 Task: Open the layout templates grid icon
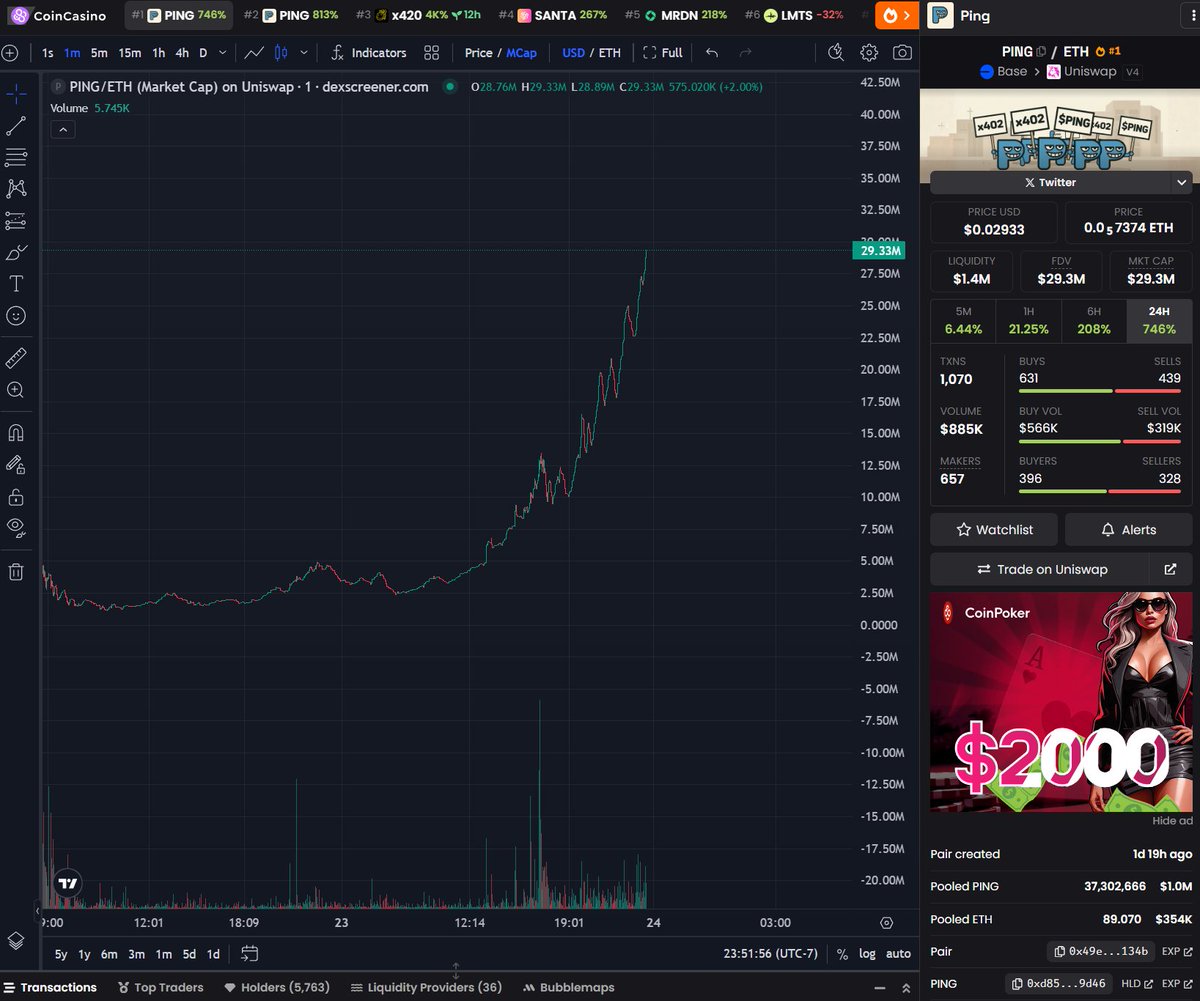(431, 52)
